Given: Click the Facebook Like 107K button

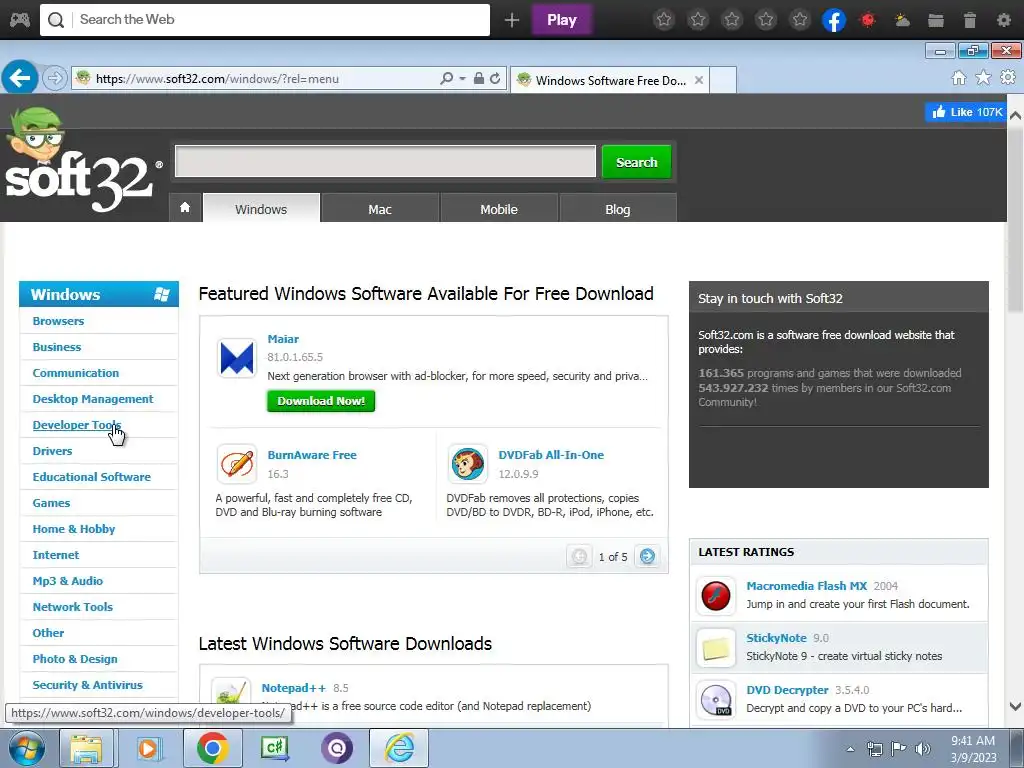Looking at the screenshot, I should click(x=965, y=112).
